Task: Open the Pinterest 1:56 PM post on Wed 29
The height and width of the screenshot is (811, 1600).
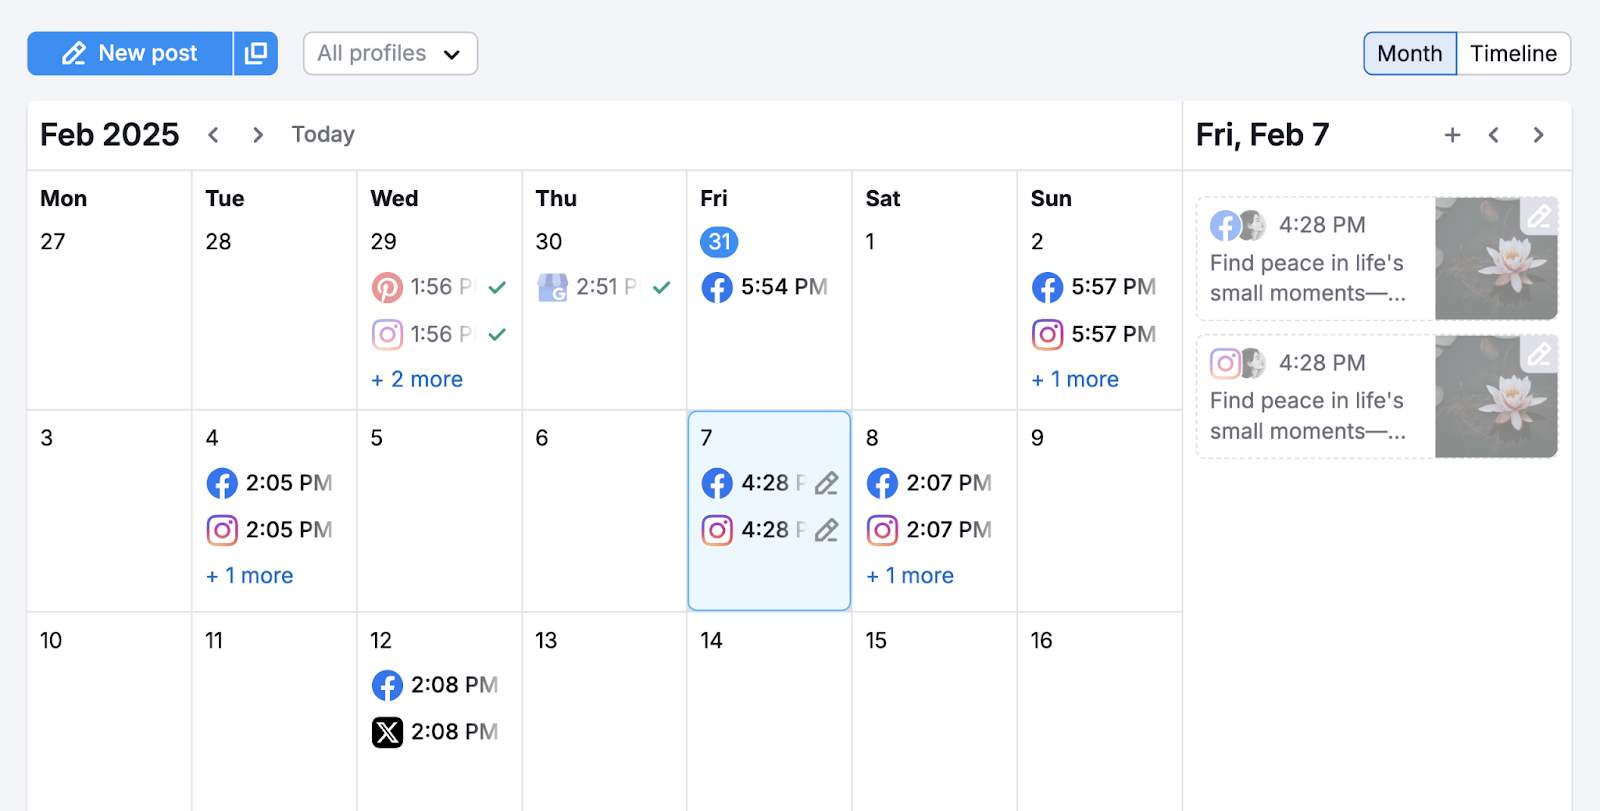Action: point(439,287)
